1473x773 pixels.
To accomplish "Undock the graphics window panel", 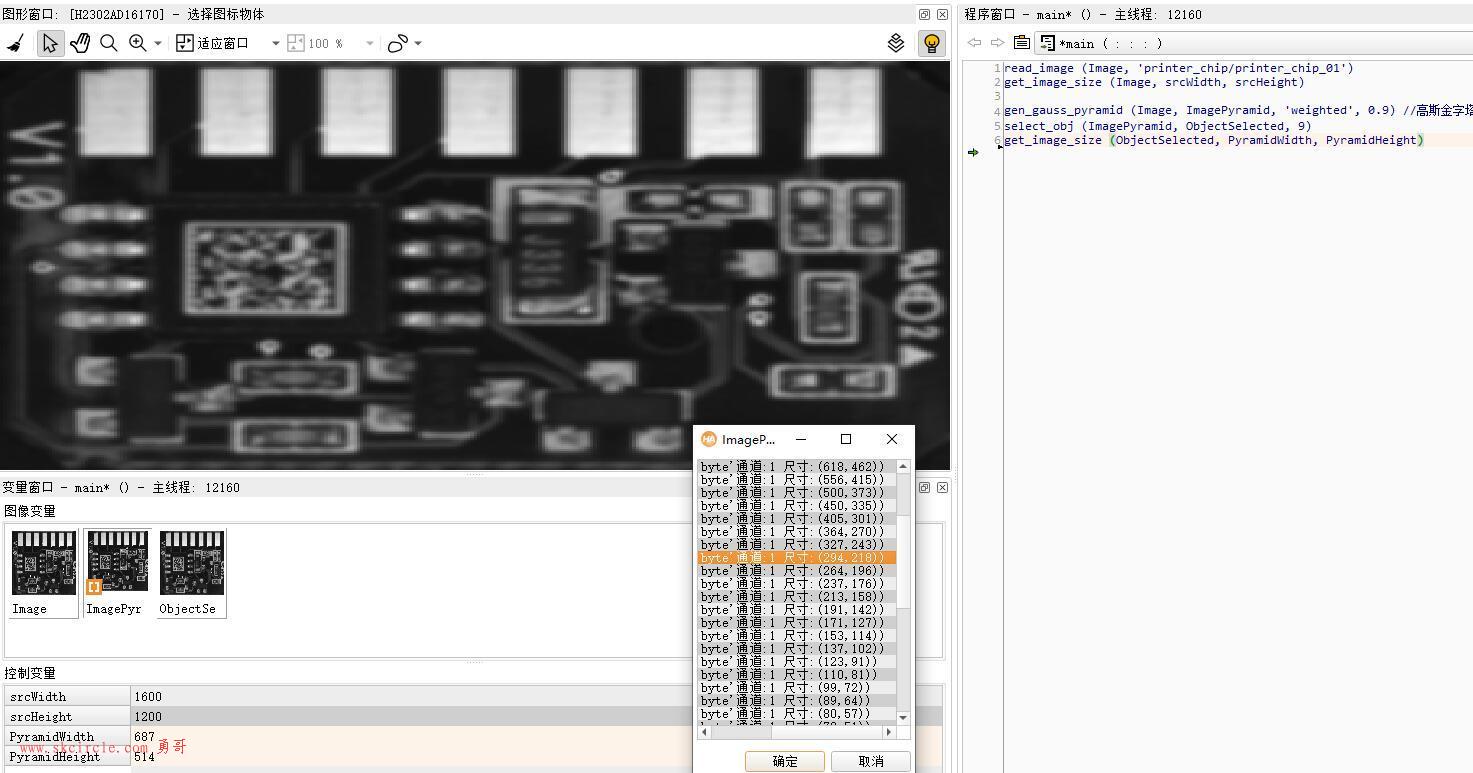I will click(924, 15).
